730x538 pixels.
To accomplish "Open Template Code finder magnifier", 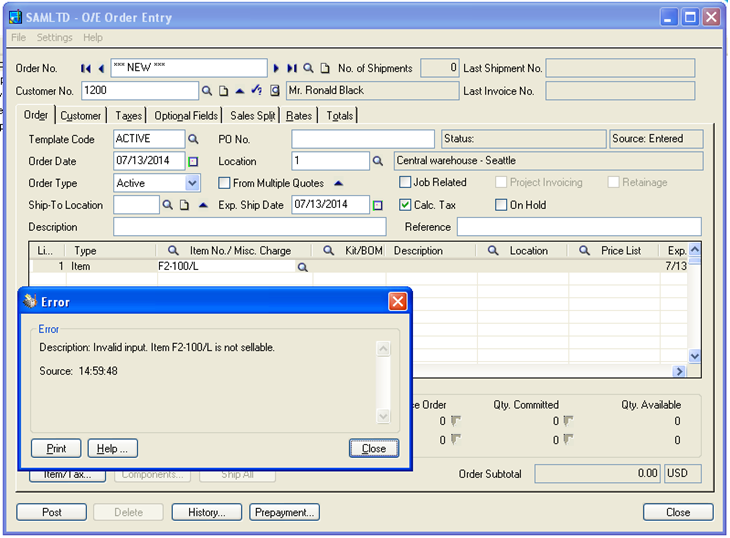I will coord(193,139).
